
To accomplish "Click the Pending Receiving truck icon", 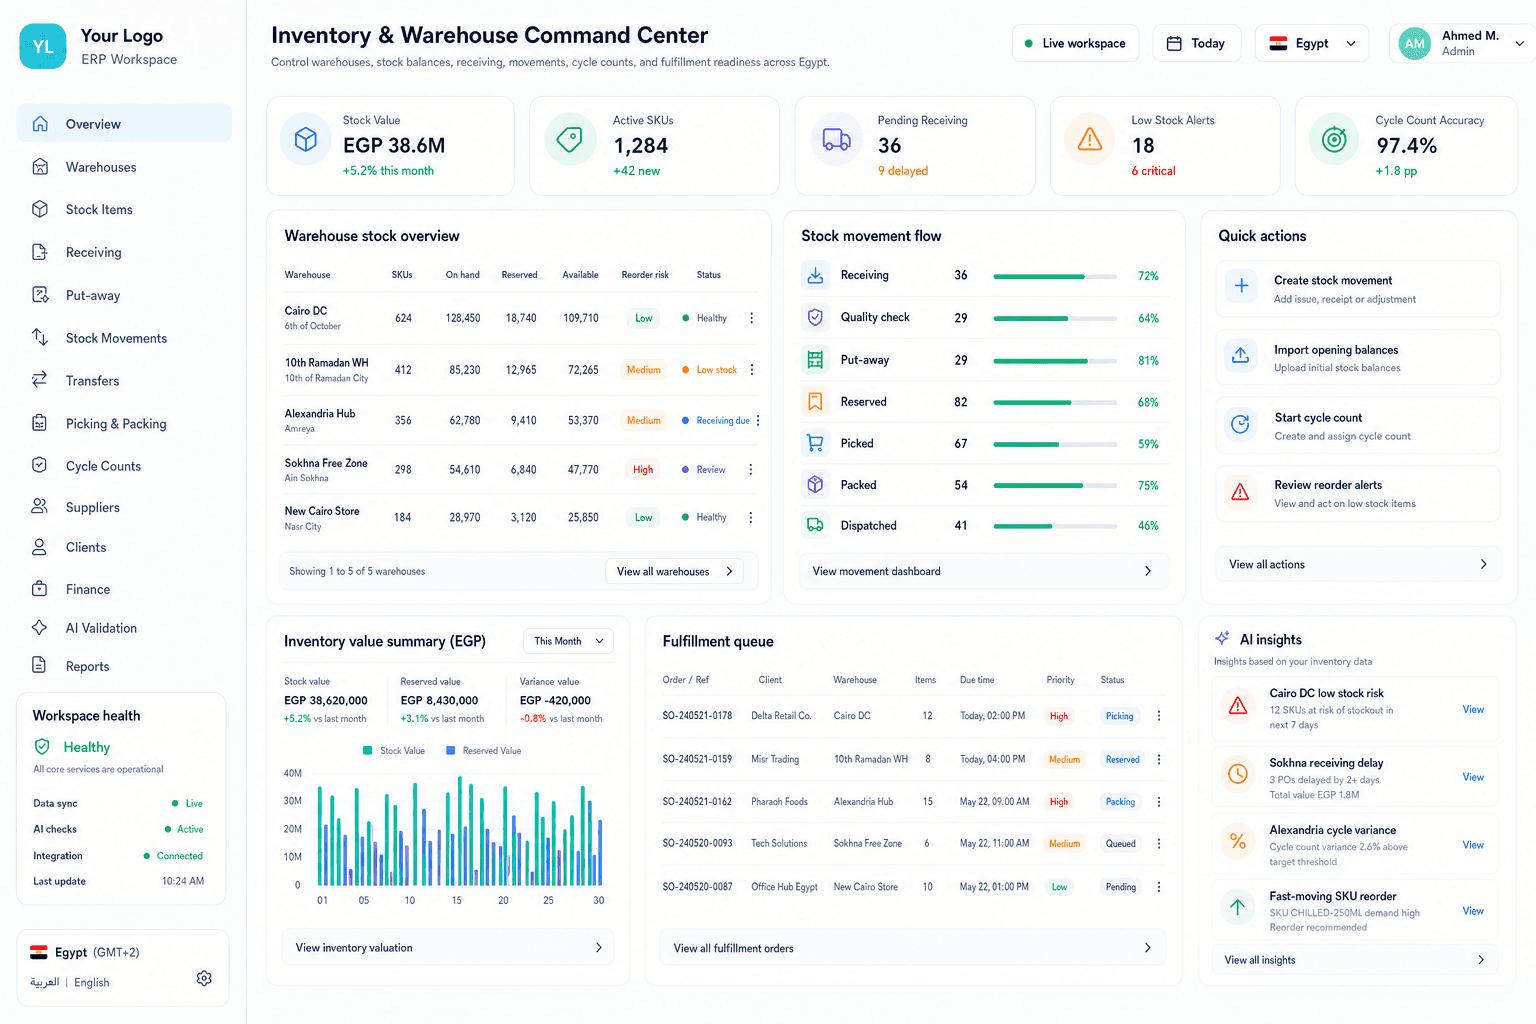I will point(836,139).
